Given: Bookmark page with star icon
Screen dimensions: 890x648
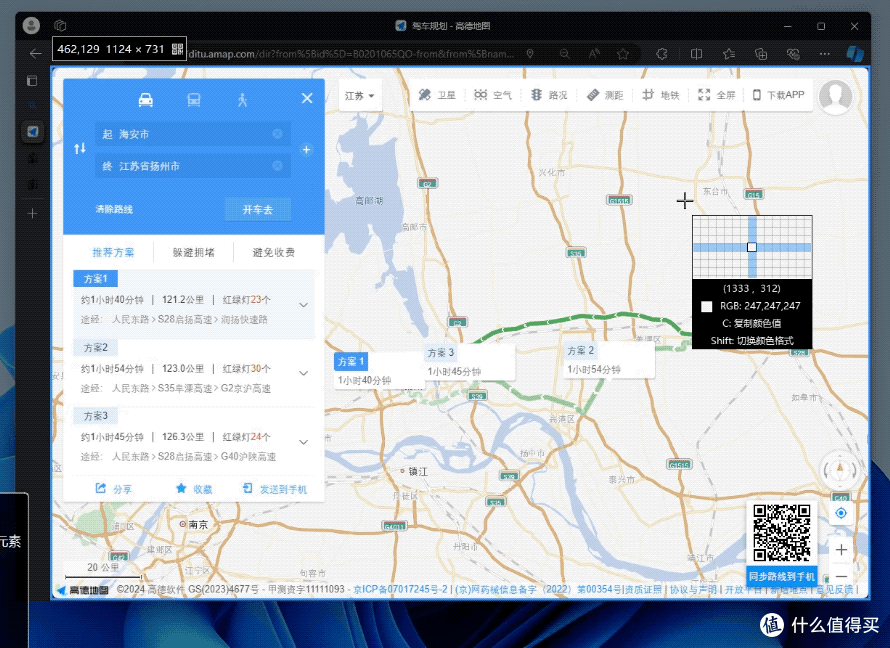Looking at the screenshot, I should 623,54.
